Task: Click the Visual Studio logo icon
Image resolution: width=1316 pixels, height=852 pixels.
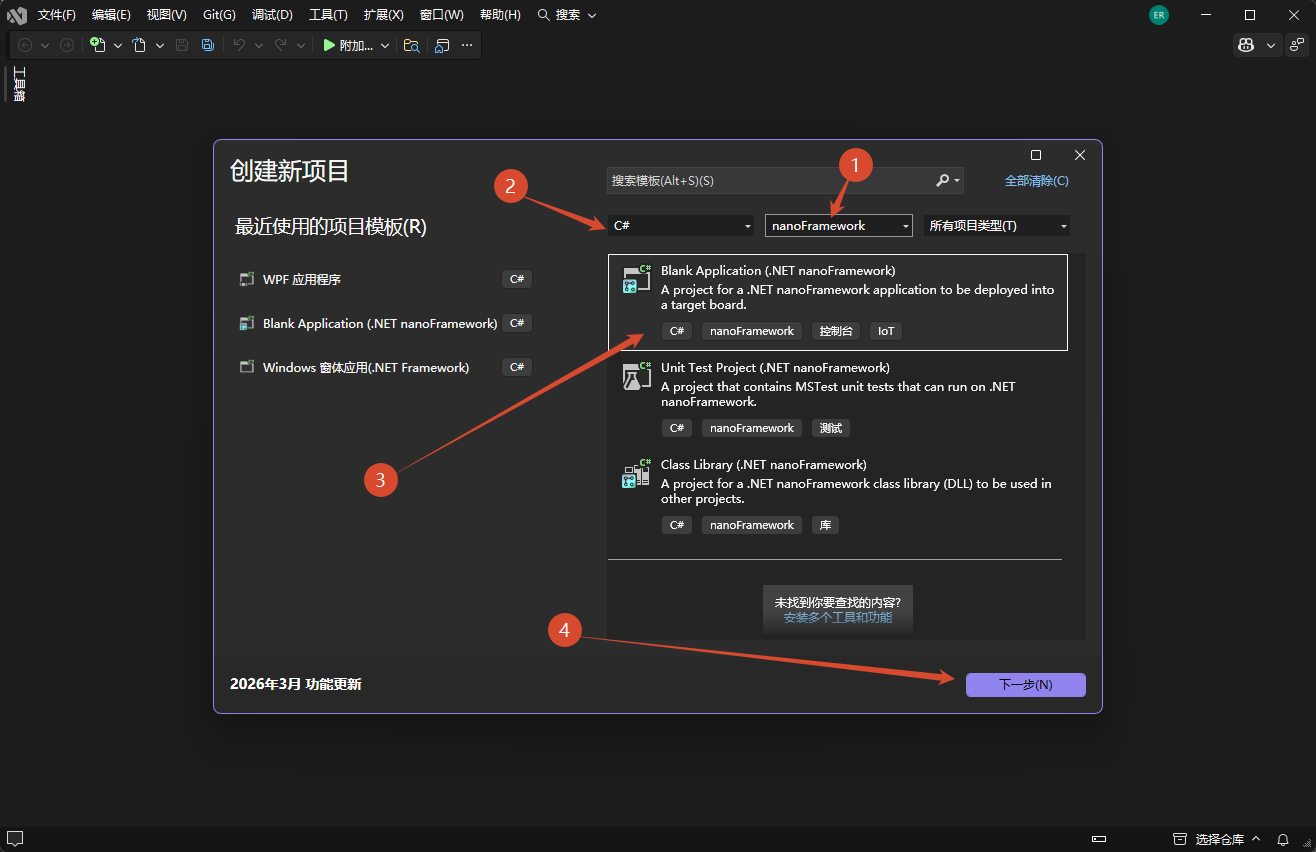Action: (17, 15)
